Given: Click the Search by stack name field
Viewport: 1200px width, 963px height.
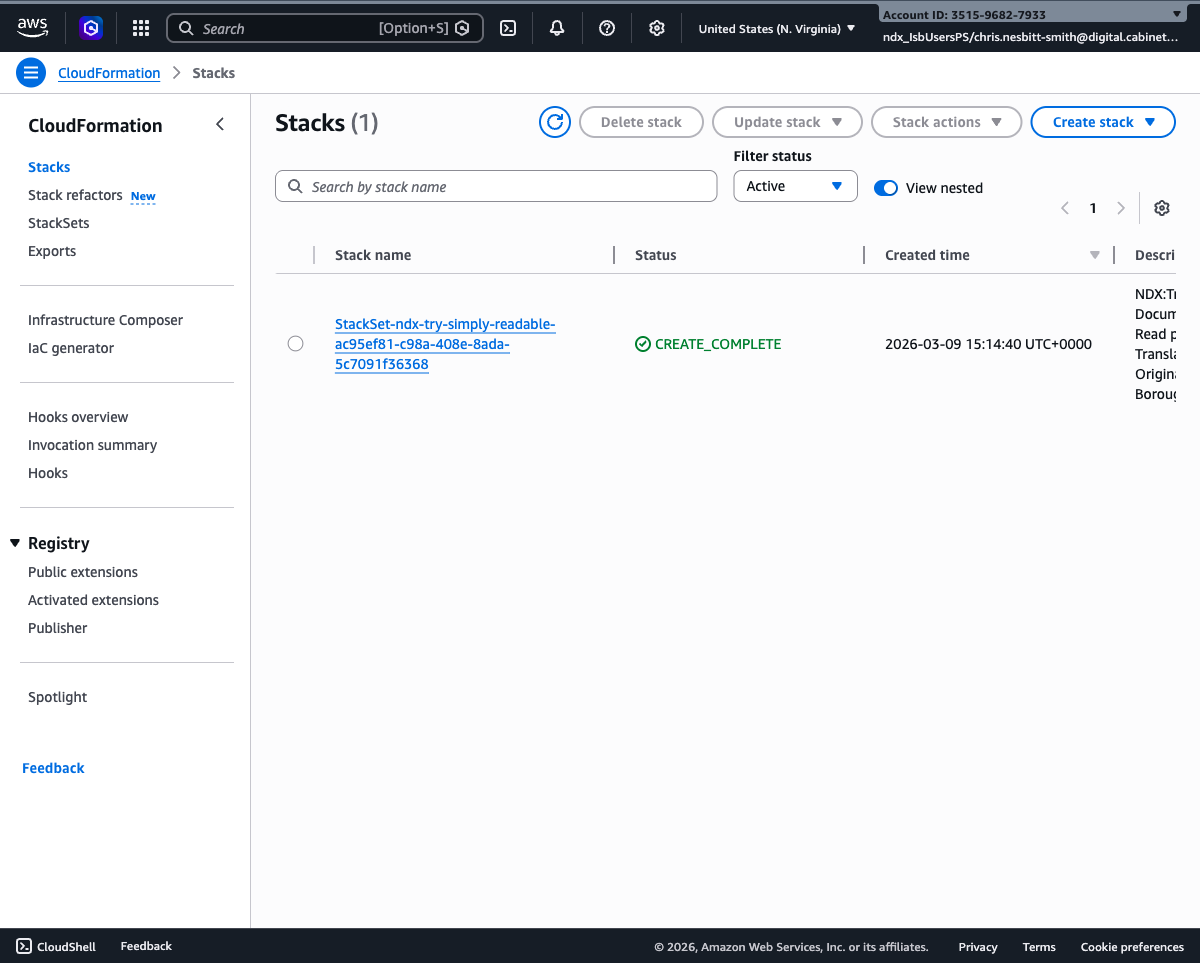Looking at the screenshot, I should (x=496, y=186).
